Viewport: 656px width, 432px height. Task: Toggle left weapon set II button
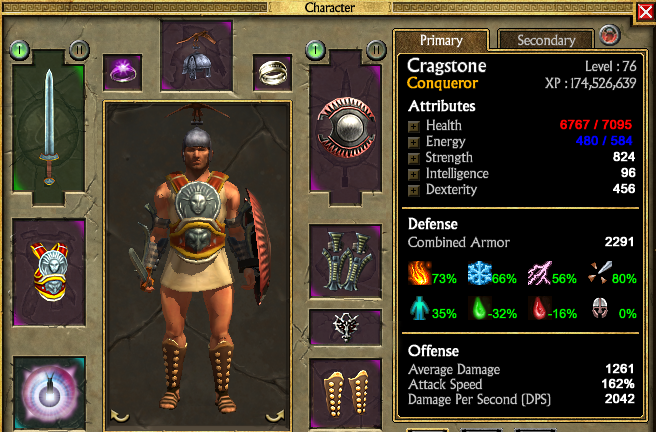pos(79,50)
